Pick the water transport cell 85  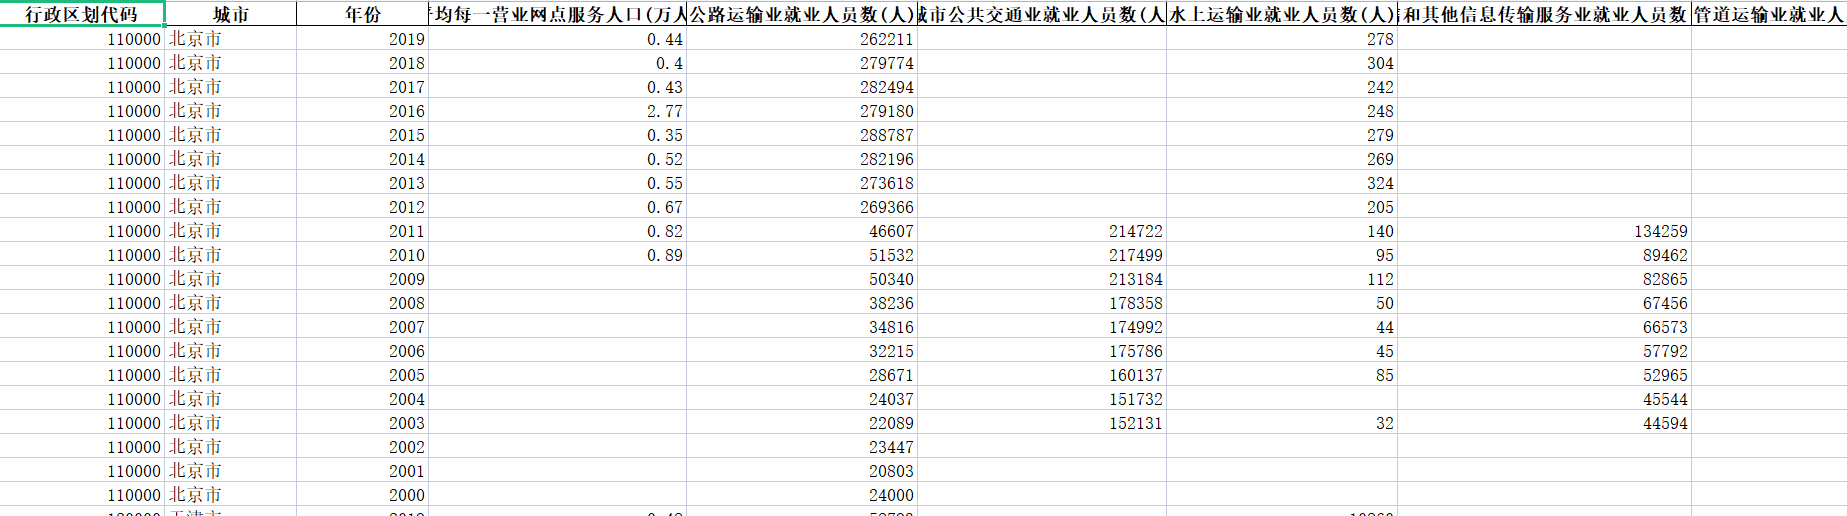pyautogui.click(x=1282, y=375)
